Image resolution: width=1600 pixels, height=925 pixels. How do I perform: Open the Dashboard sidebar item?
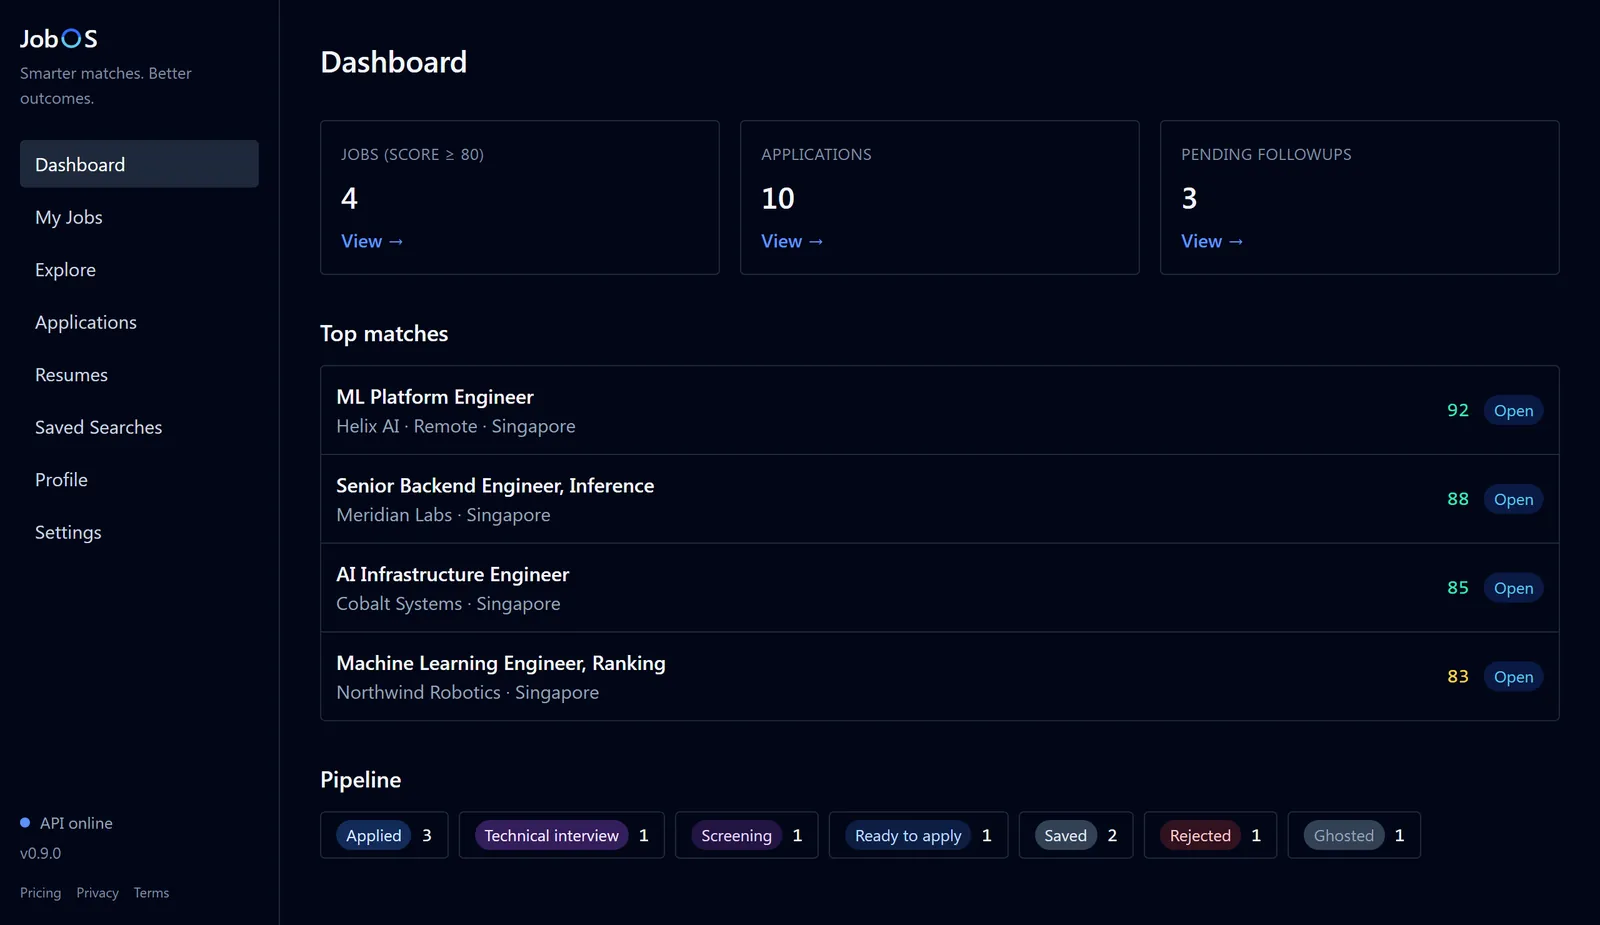pos(139,164)
